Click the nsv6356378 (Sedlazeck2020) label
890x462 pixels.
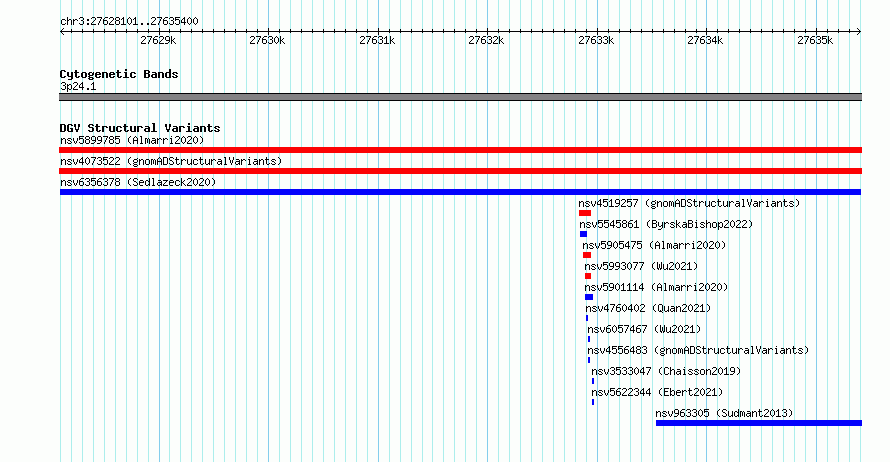point(138,182)
